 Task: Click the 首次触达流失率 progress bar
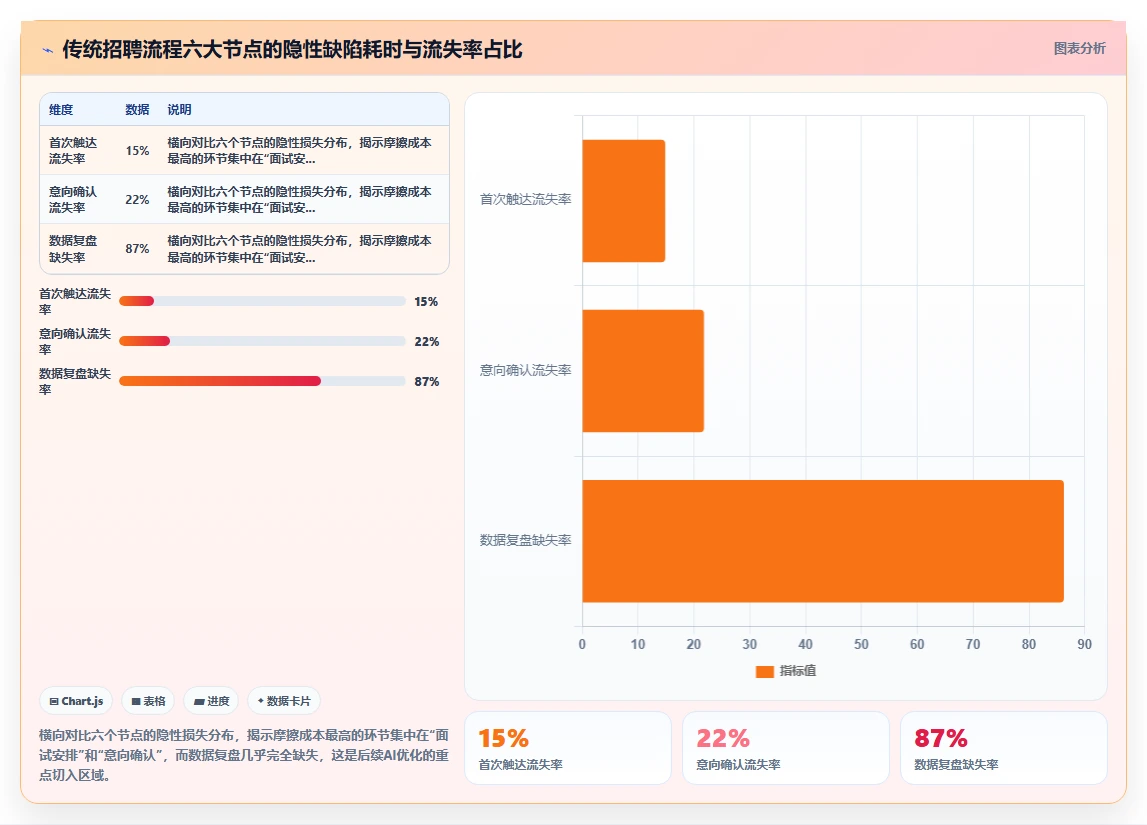point(262,301)
